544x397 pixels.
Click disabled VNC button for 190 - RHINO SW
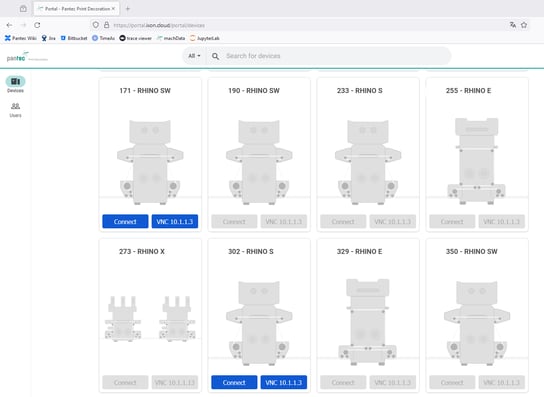(x=284, y=221)
